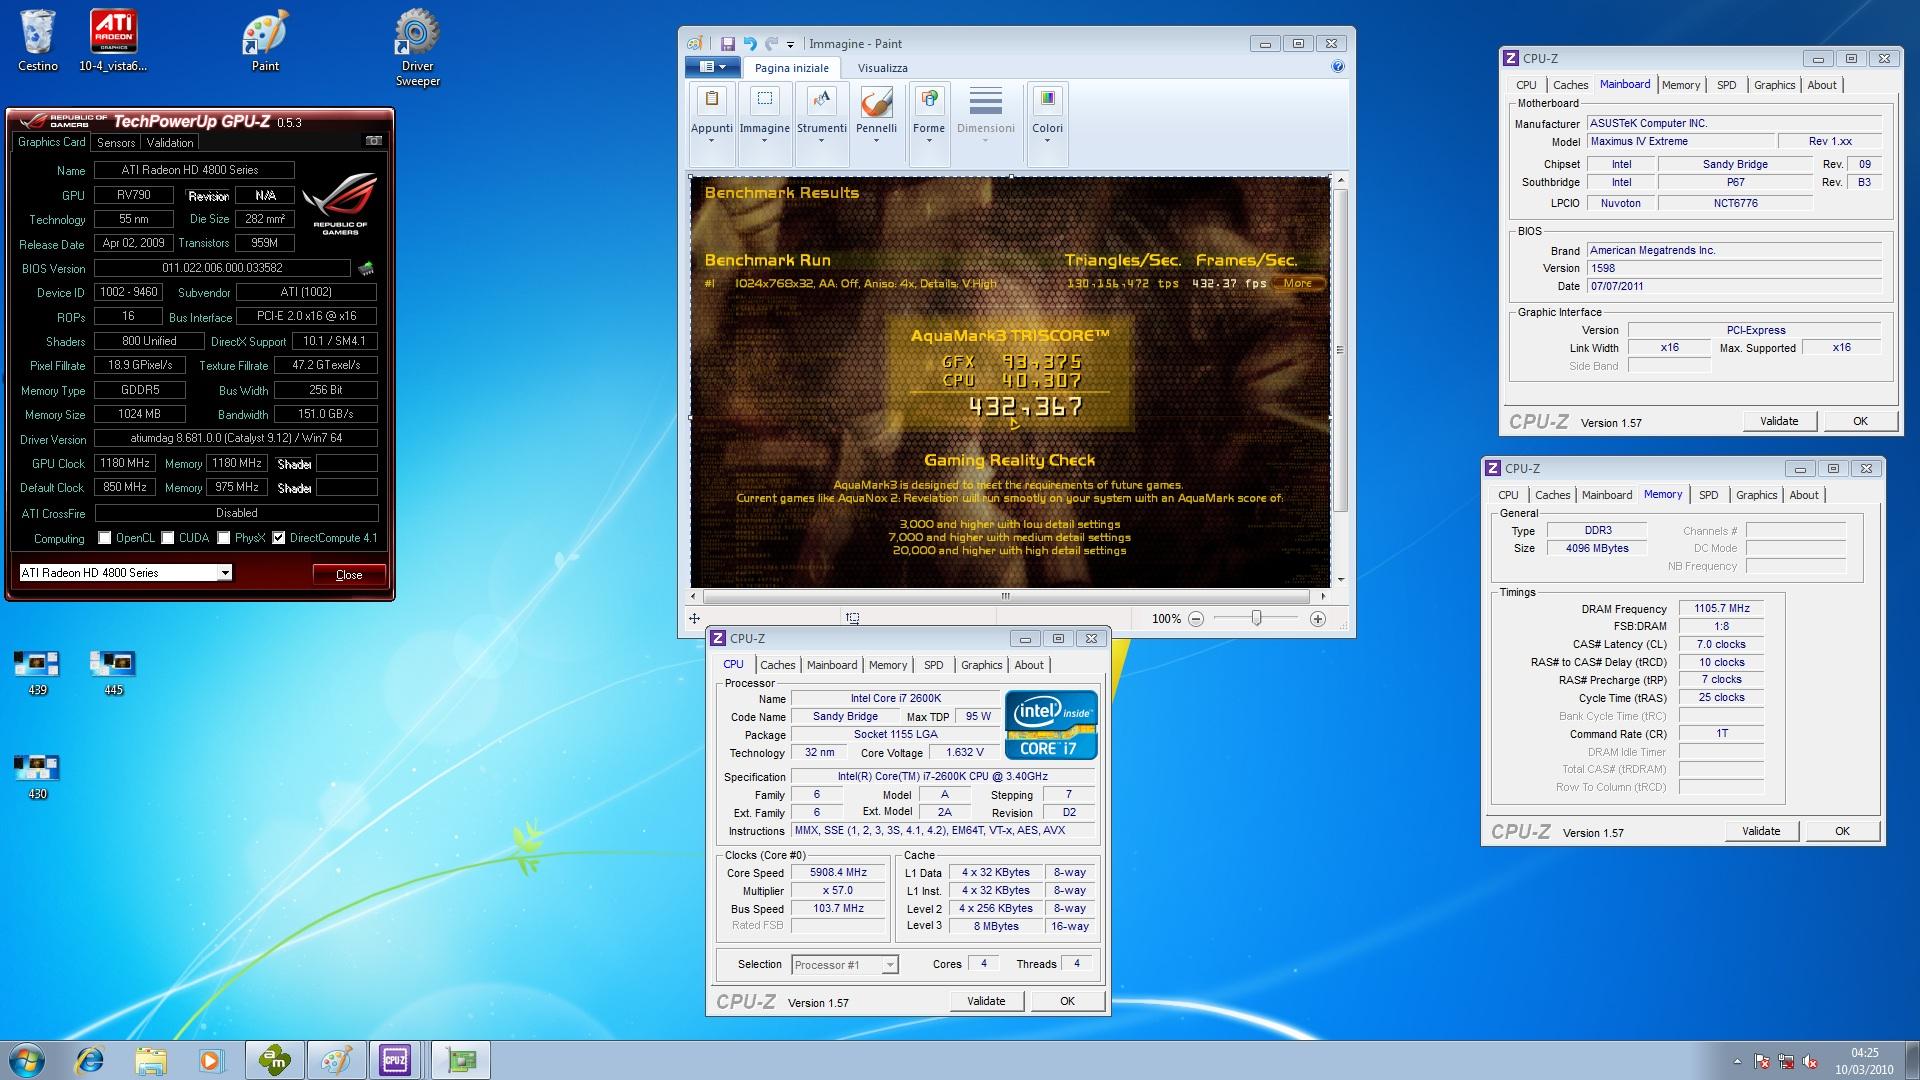
Task: Expand the Colori colors group
Action: click(1047, 124)
